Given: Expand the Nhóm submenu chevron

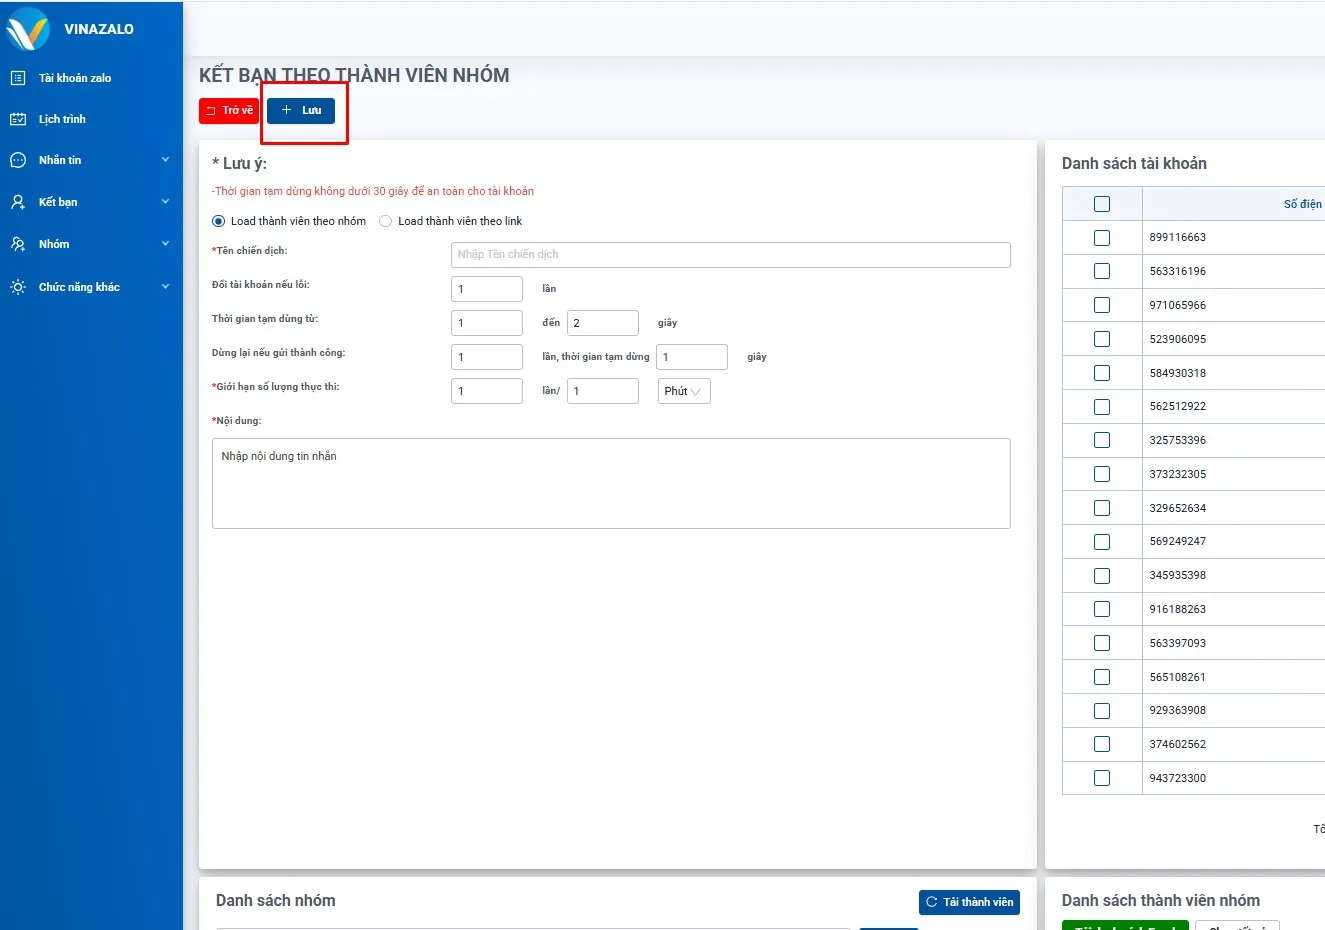Looking at the screenshot, I should [165, 244].
